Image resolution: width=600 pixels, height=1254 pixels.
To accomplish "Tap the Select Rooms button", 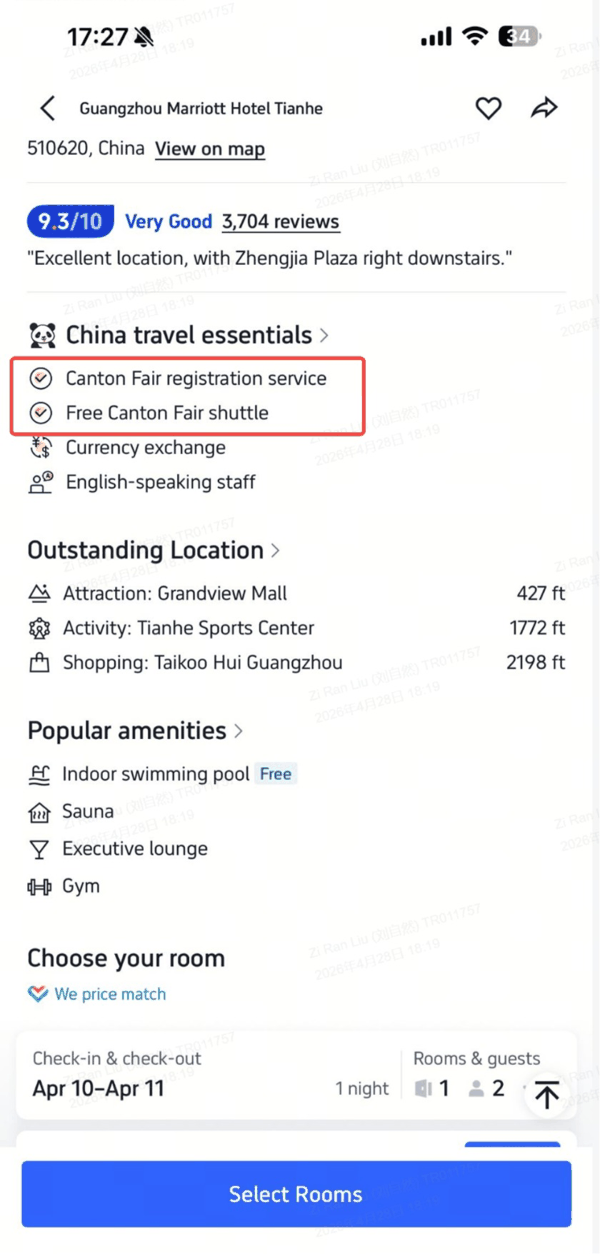I will click(296, 1194).
